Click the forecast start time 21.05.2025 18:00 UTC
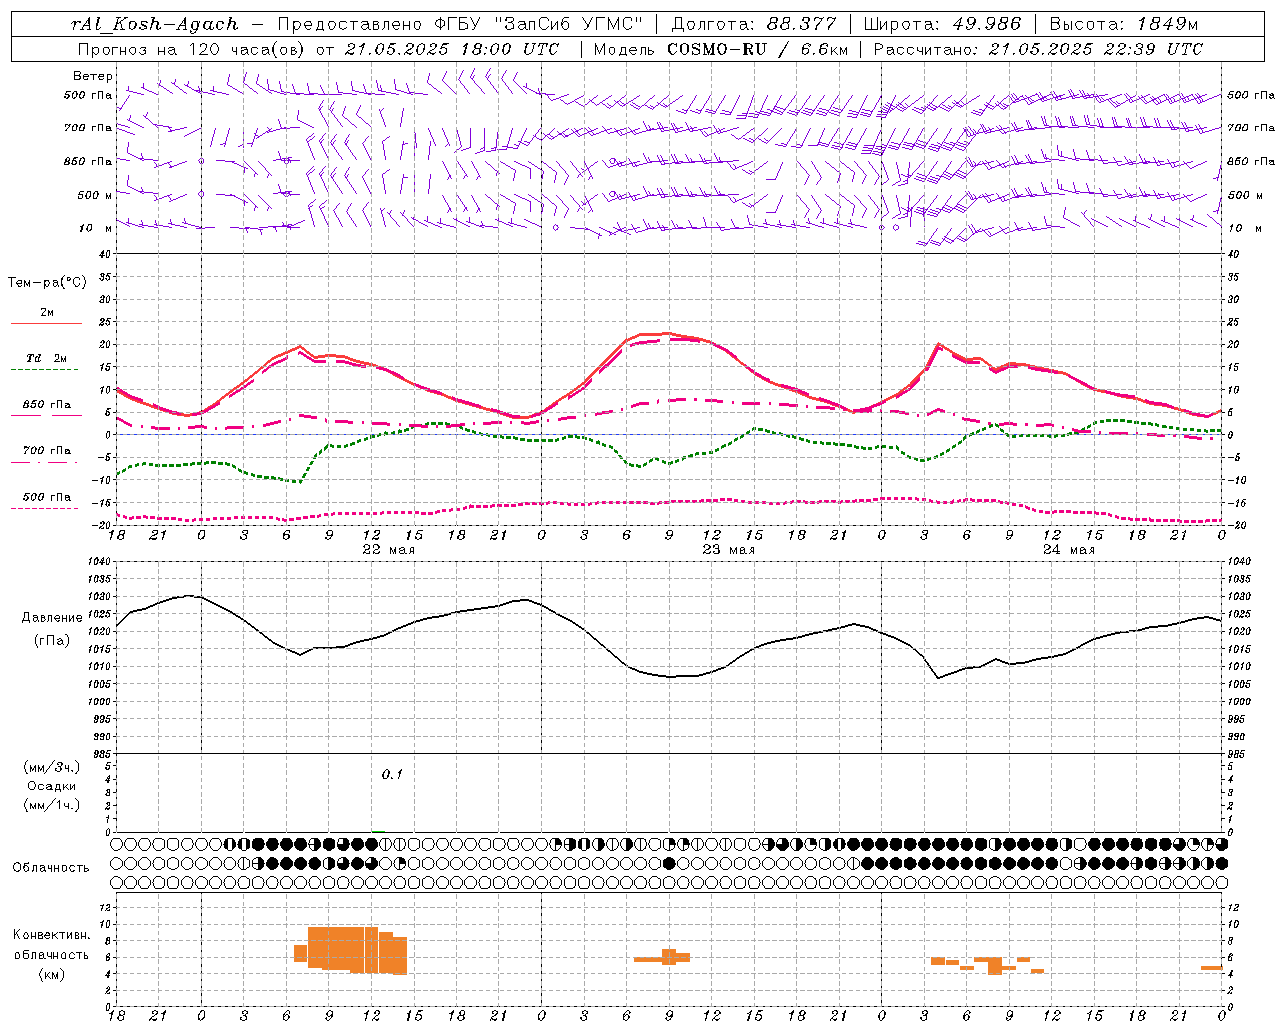 click(453, 49)
